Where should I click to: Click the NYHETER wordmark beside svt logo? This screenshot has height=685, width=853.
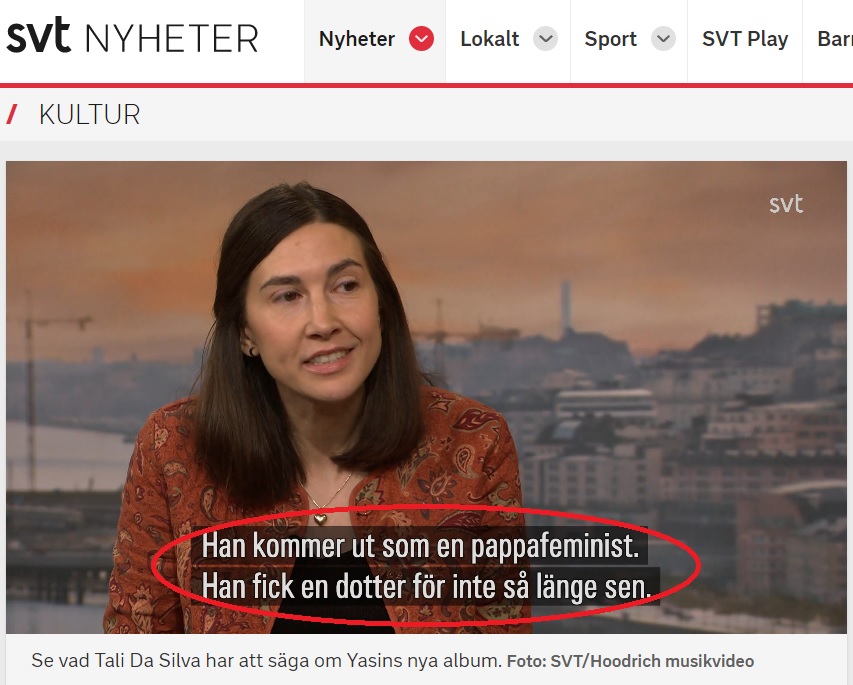[x=171, y=39]
